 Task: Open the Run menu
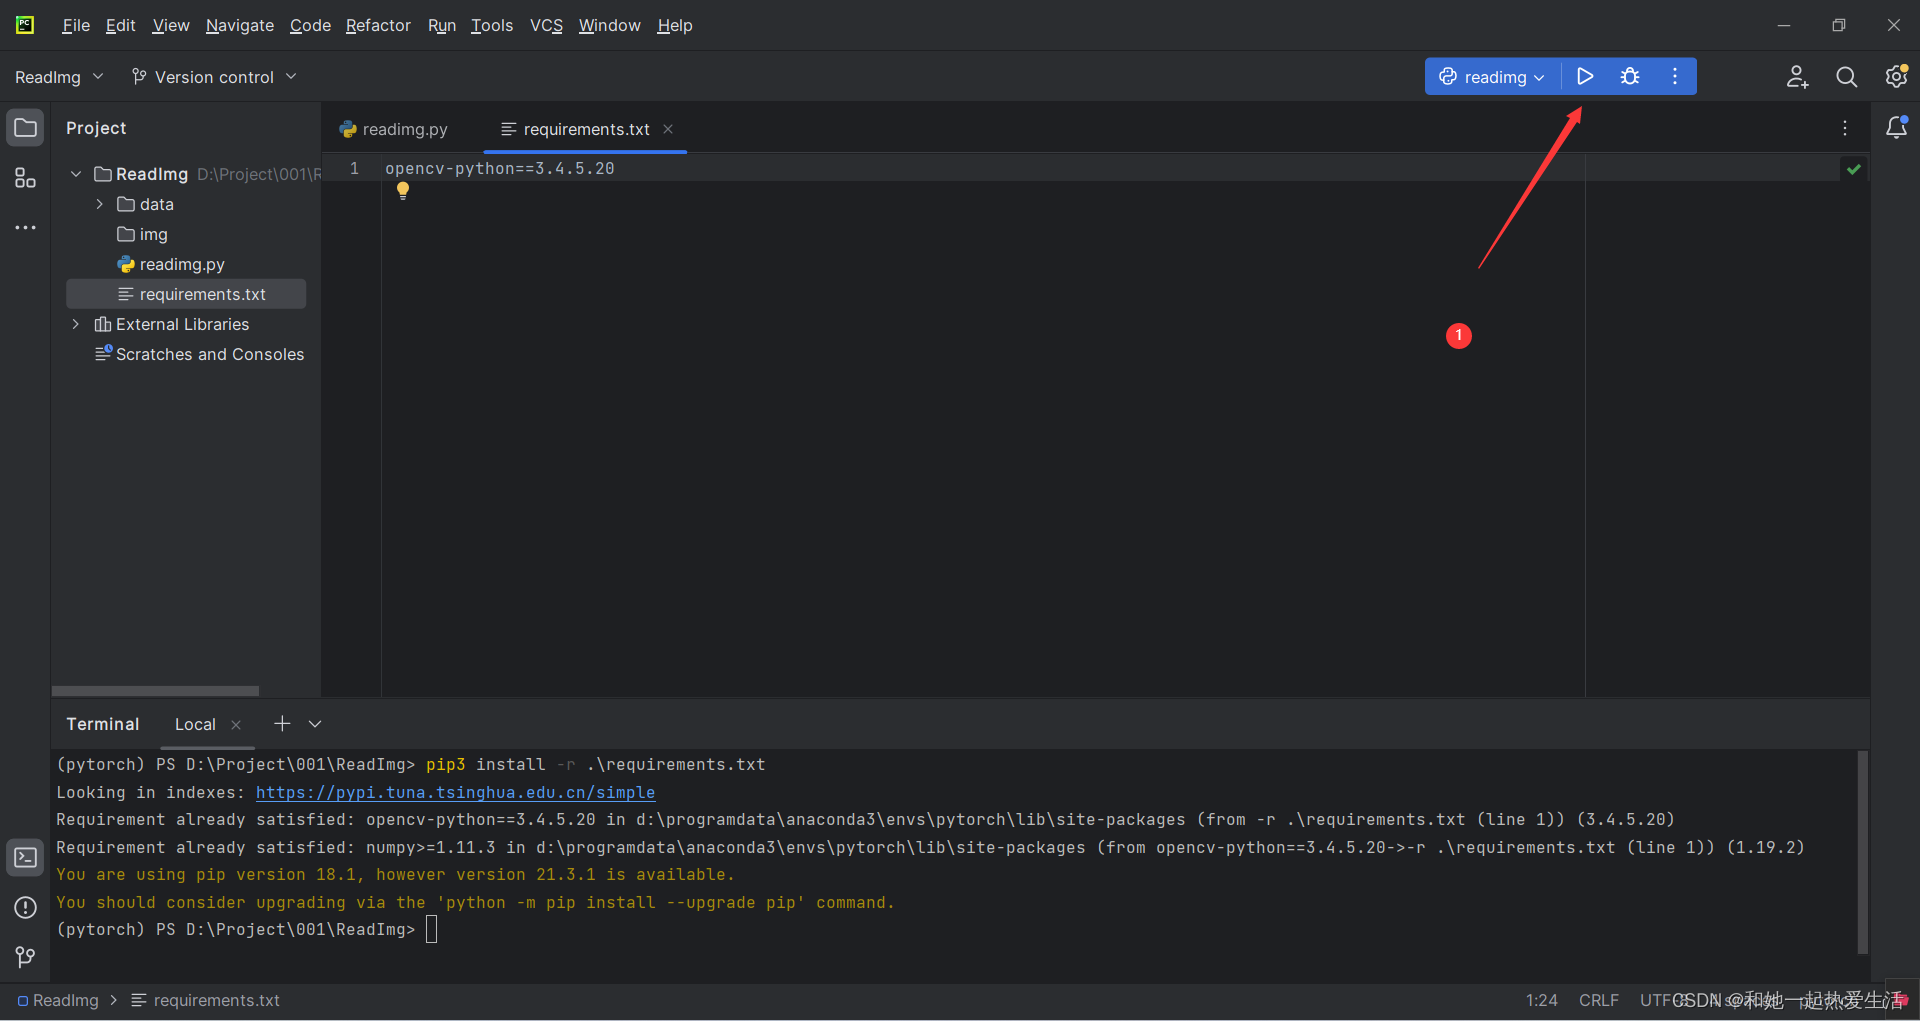pos(442,25)
